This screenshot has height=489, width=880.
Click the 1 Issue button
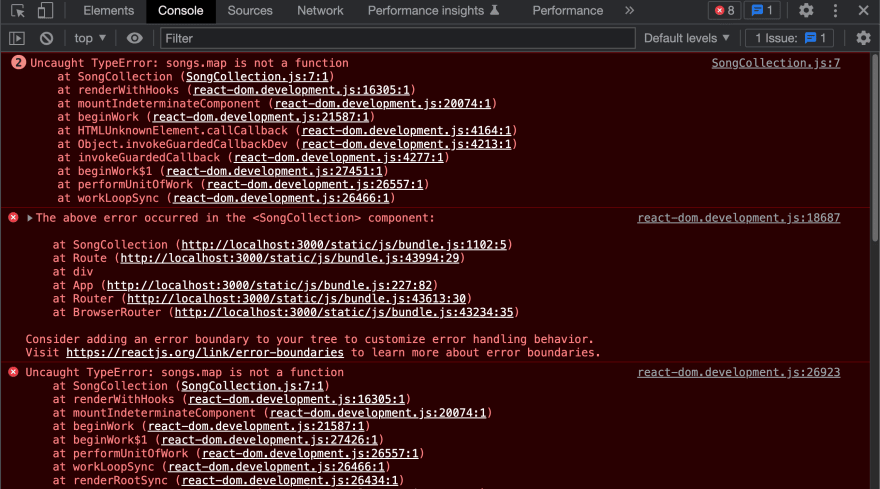(x=790, y=38)
